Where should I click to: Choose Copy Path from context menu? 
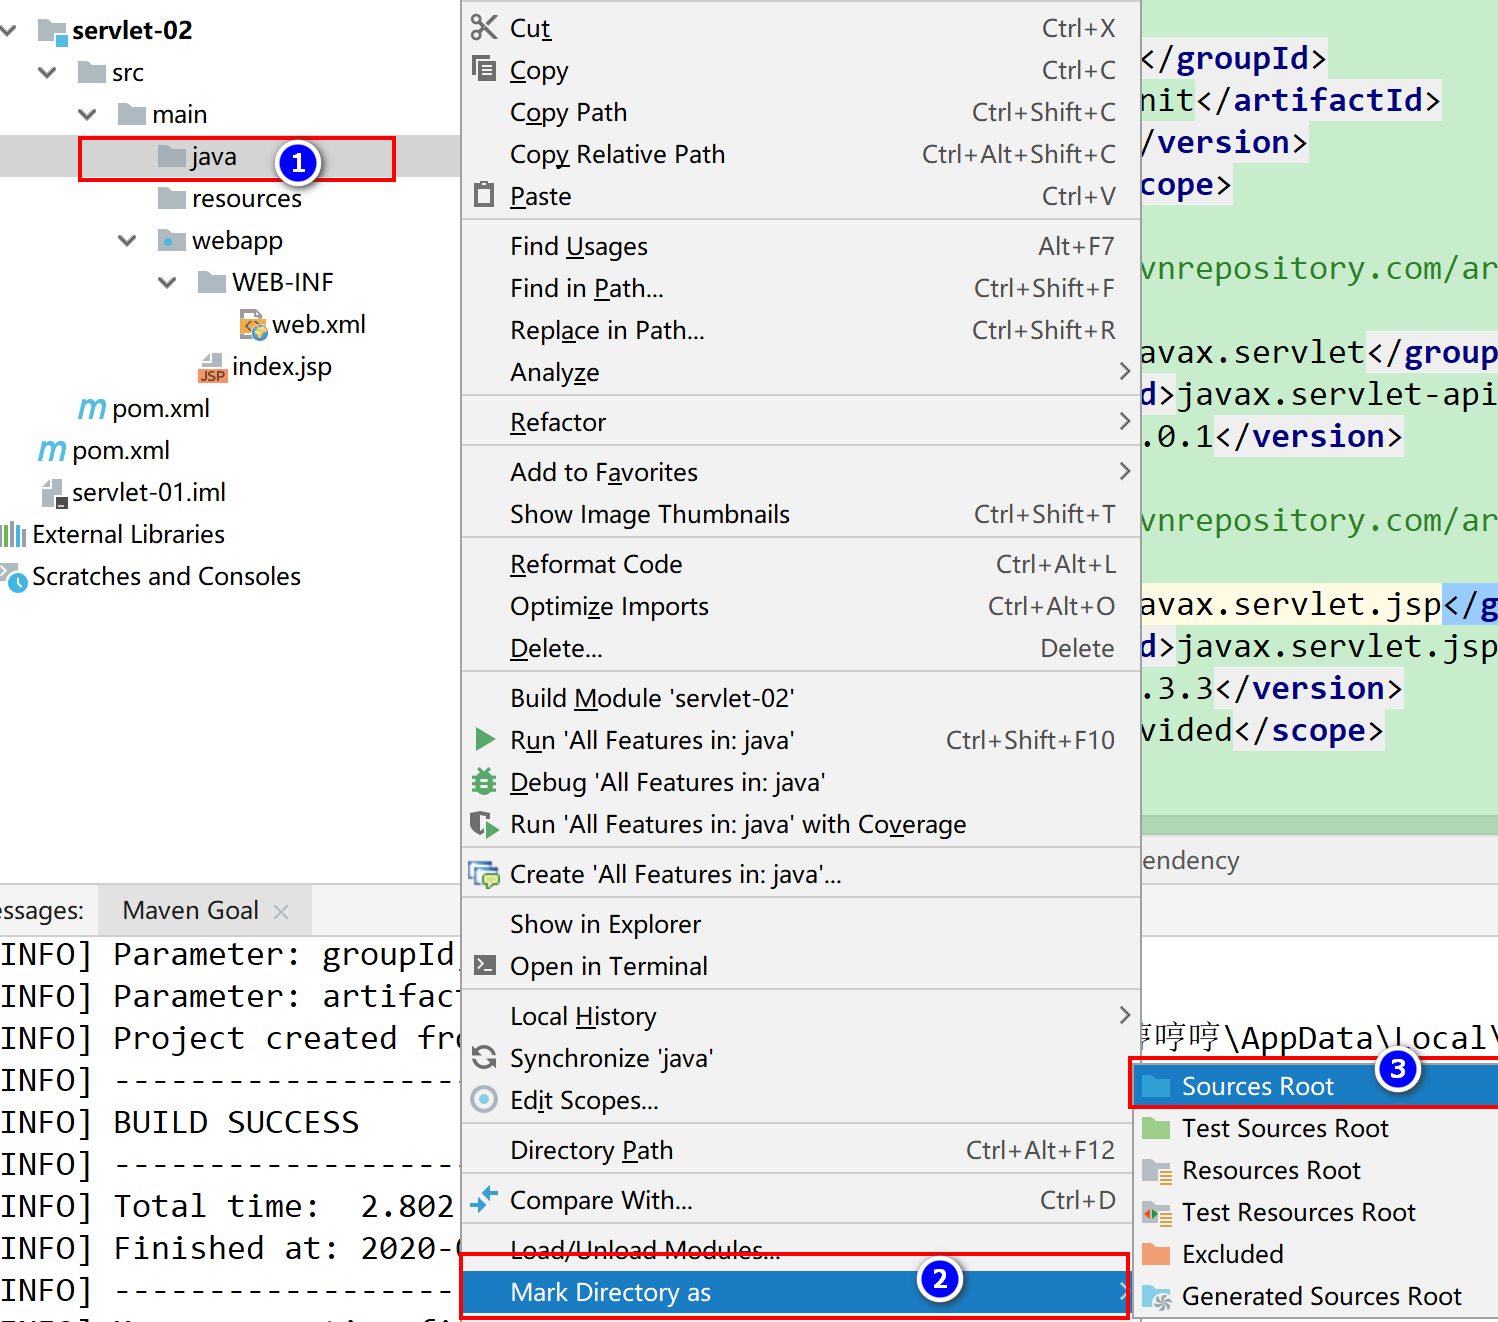click(800, 112)
